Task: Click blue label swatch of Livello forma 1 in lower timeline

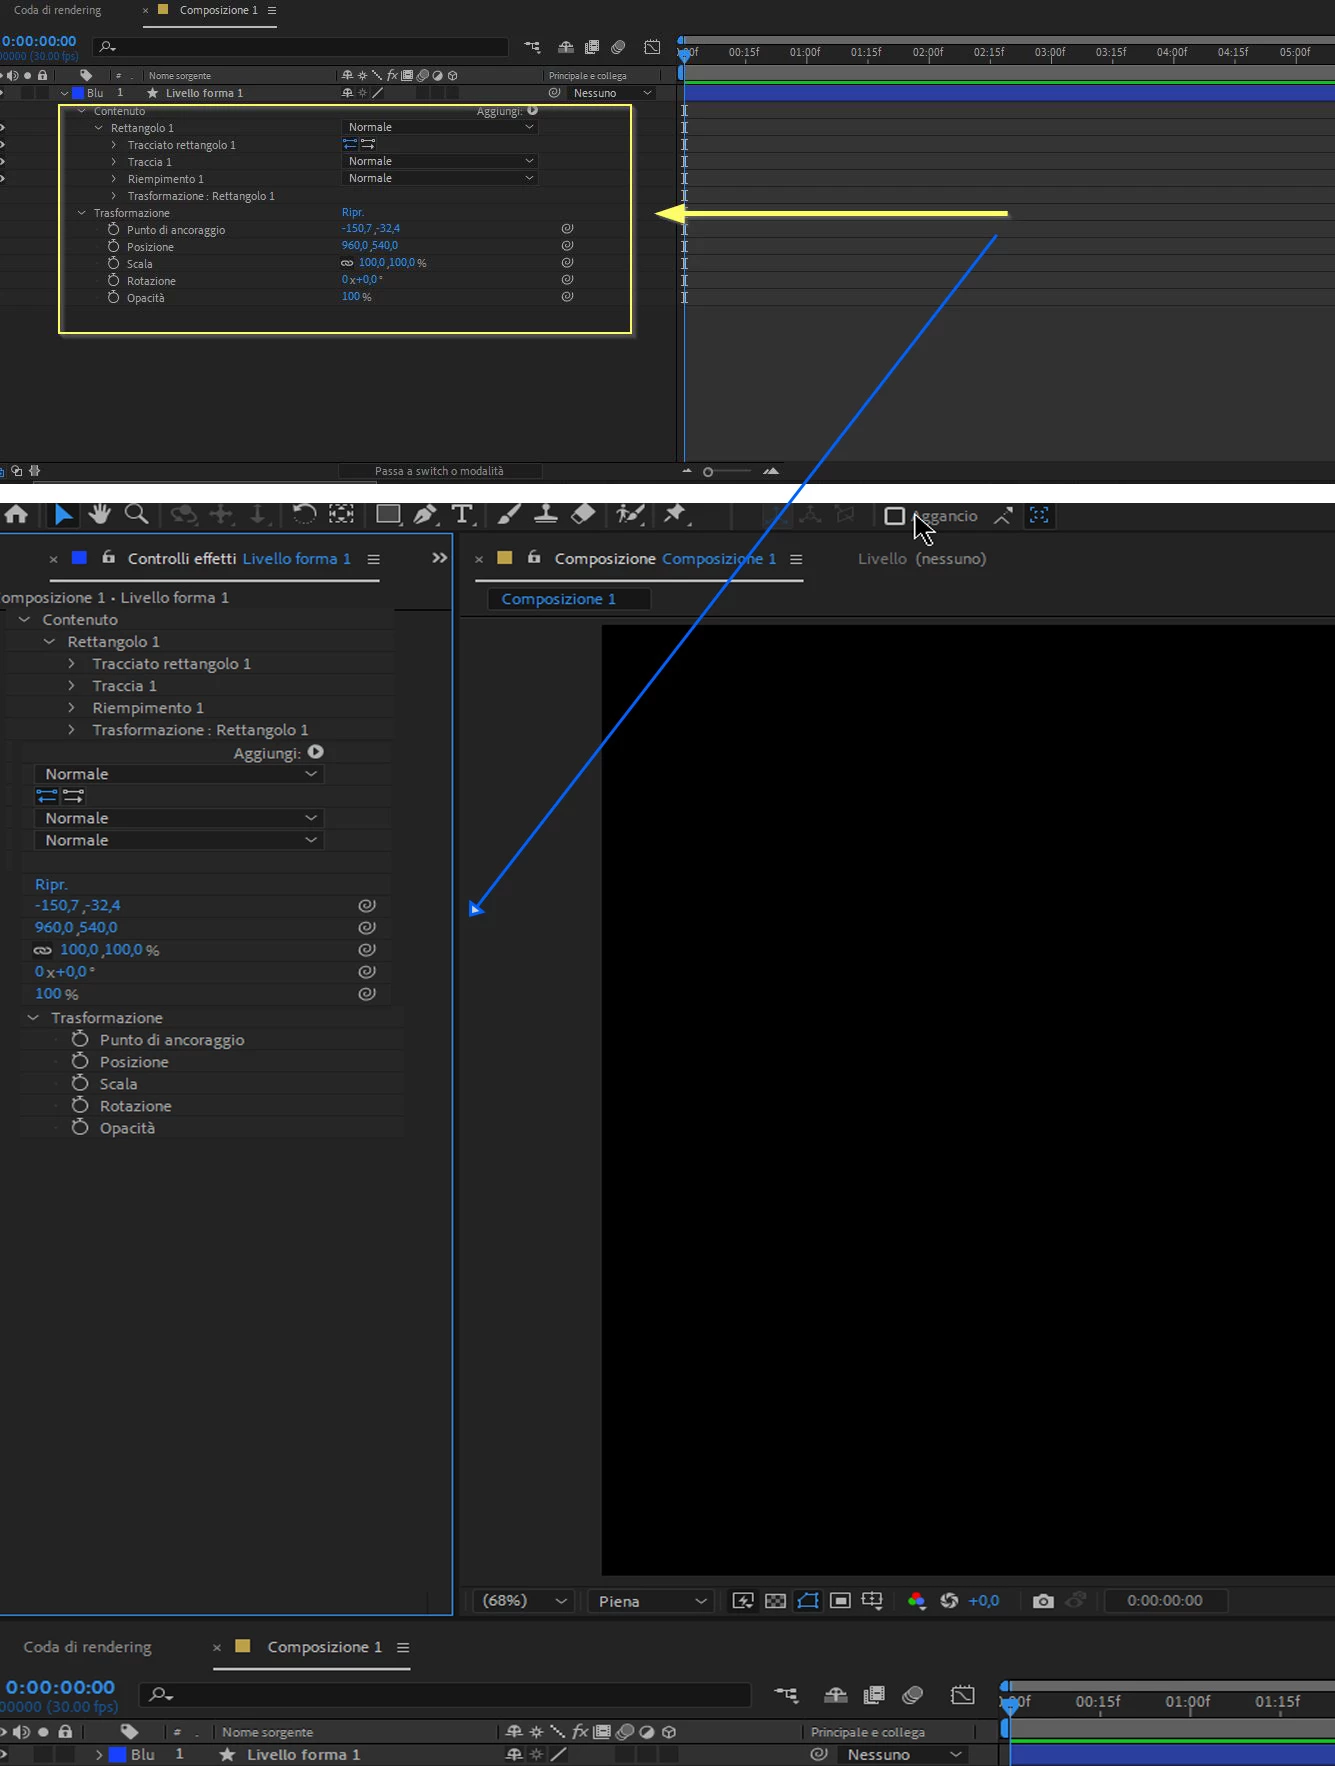Action: (x=117, y=1754)
